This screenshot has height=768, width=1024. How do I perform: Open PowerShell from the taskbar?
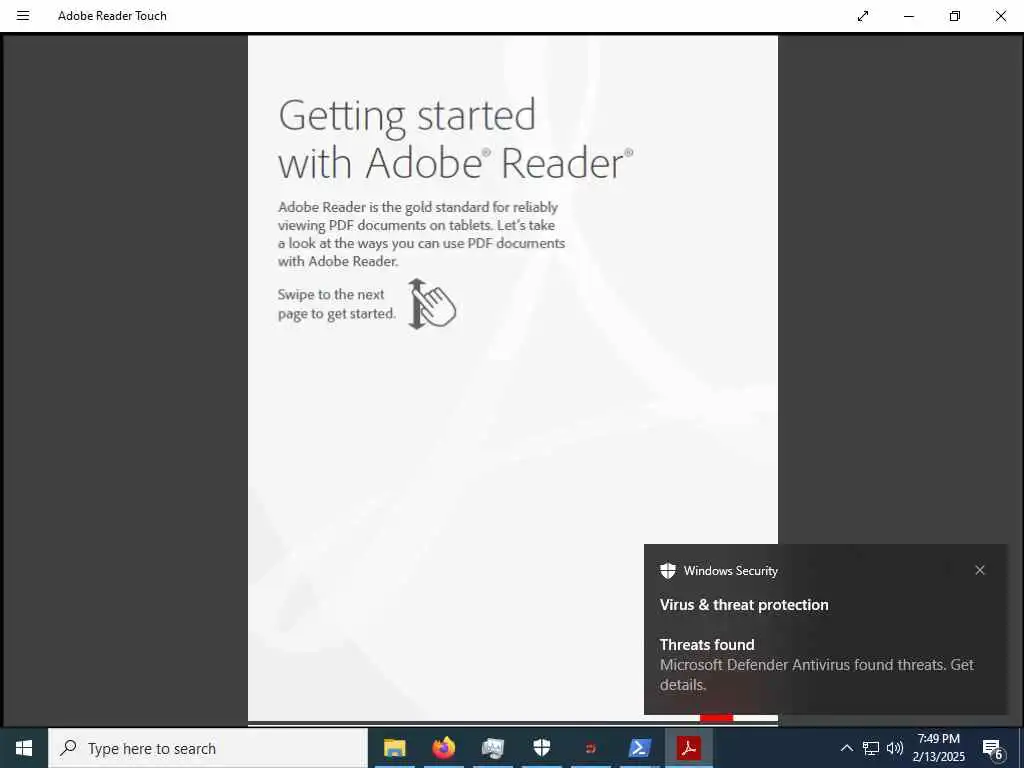tap(639, 748)
